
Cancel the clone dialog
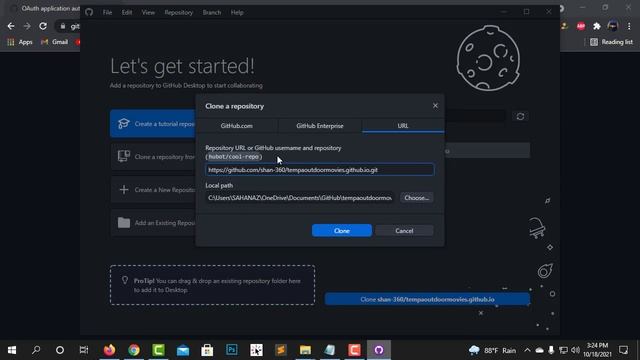404,231
